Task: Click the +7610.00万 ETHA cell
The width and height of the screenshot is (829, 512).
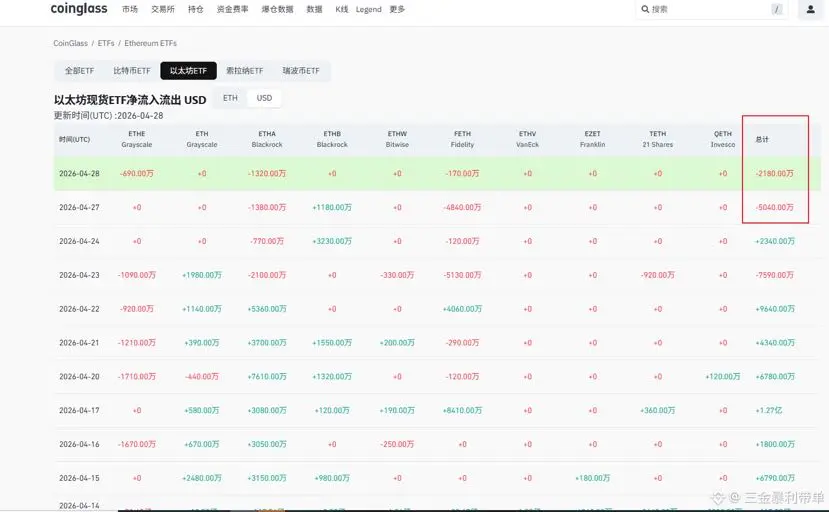Action: click(267, 377)
